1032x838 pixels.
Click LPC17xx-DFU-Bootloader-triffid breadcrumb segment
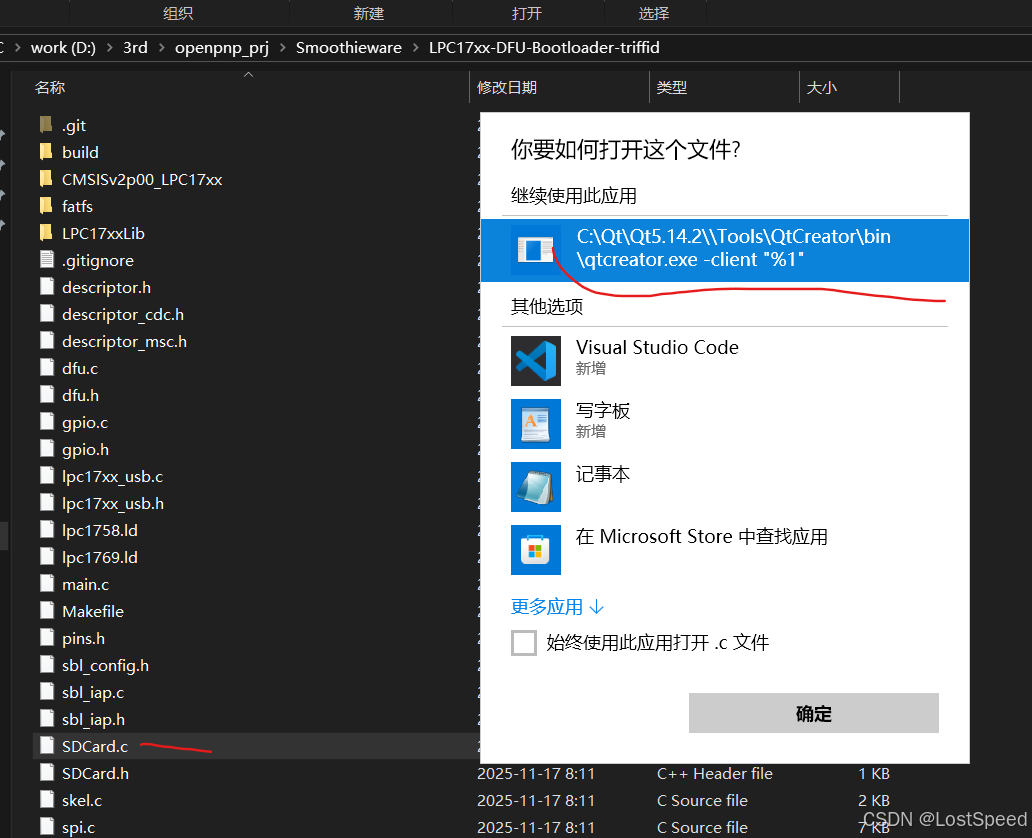[x=544, y=48]
